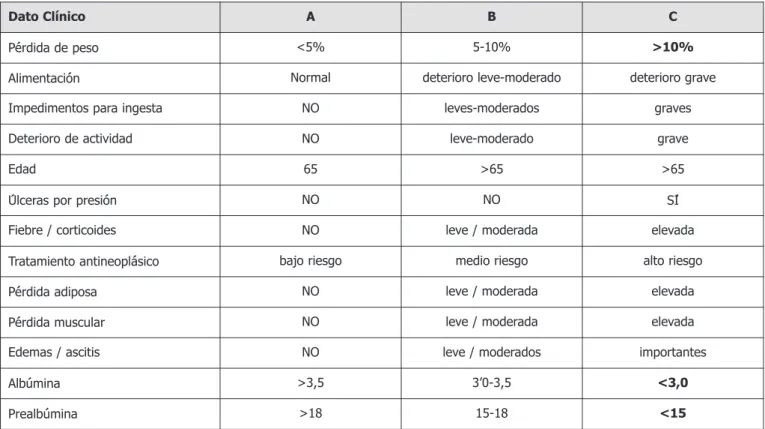Viewport: 765px width, 429px height.
Task: Select the column A header cell
Action: pyautogui.click(x=310, y=17)
